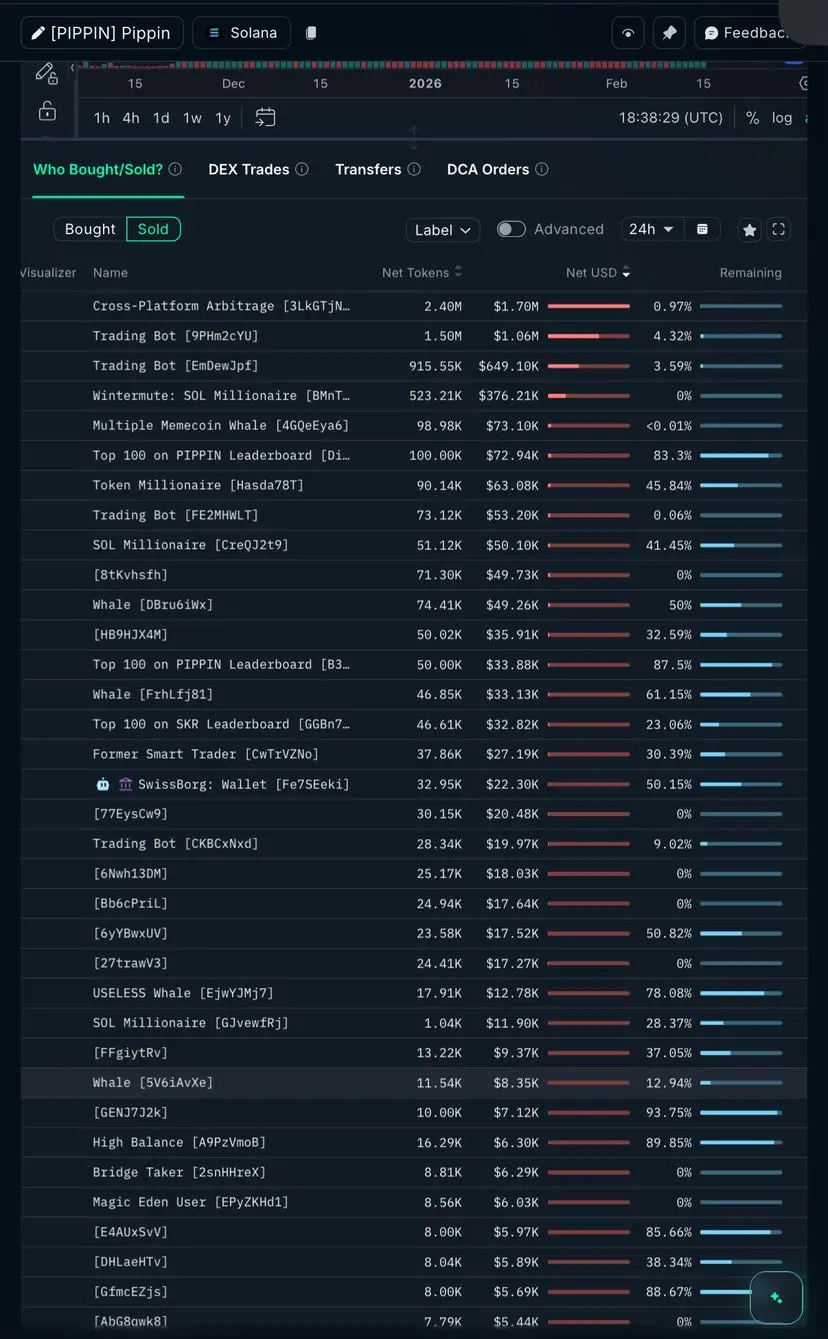This screenshot has height=1339, width=828.
Task: Click the eye watch icon in the header
Action: click(x=628, y=33)
